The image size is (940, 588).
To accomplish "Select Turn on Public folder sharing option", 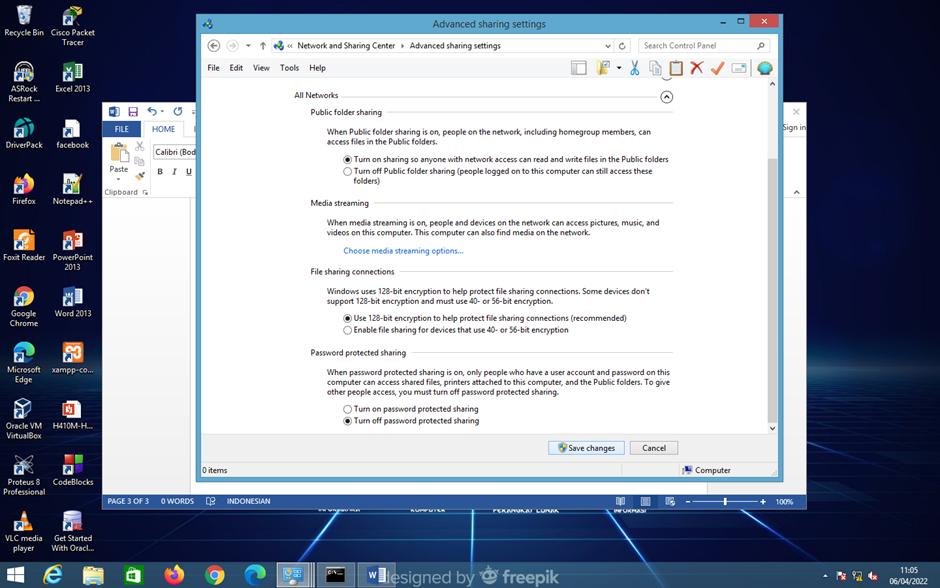I will click(x=347, y=159).
